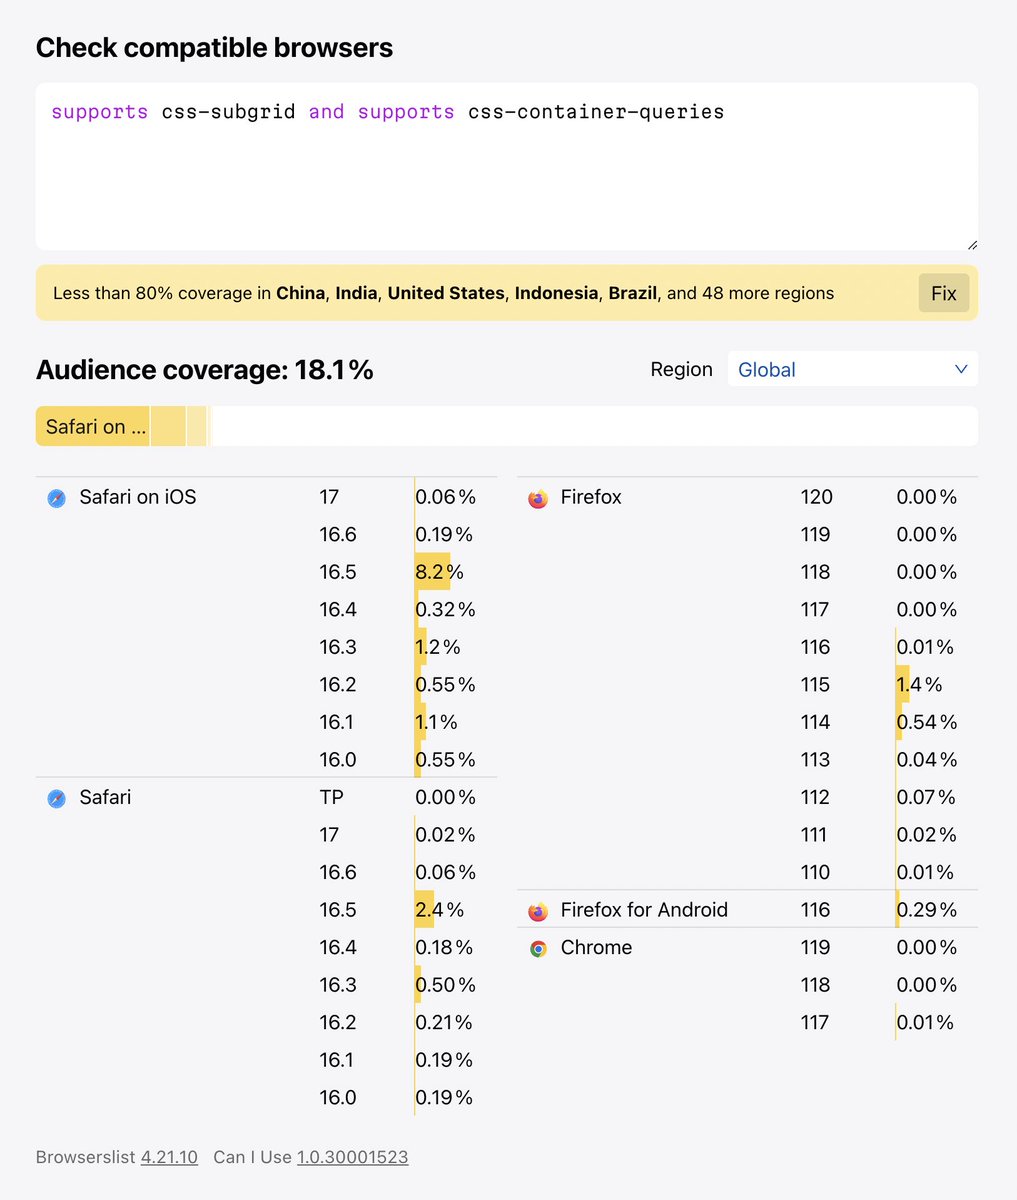
Task: Open the Region dropdown set to Global
Action: pyautogui.click(x=852, y=369)
